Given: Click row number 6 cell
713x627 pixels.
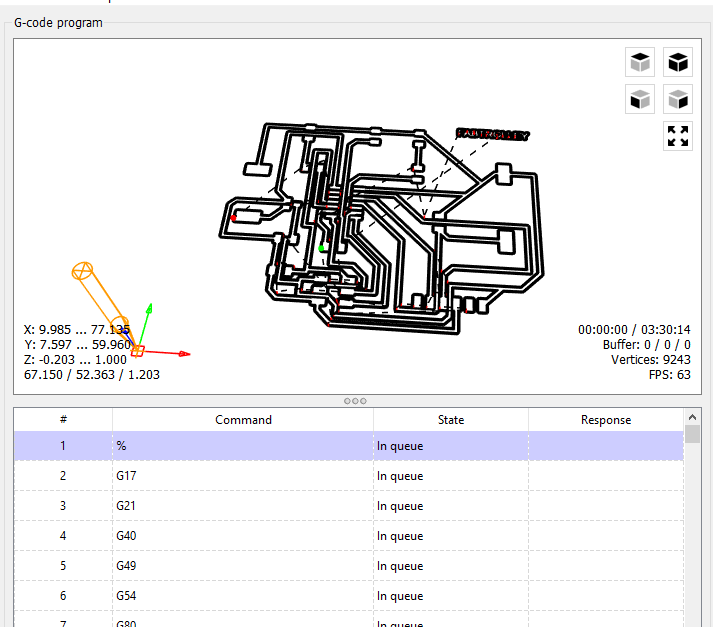Looking at the screenshot, I should [x=63, y=596].
